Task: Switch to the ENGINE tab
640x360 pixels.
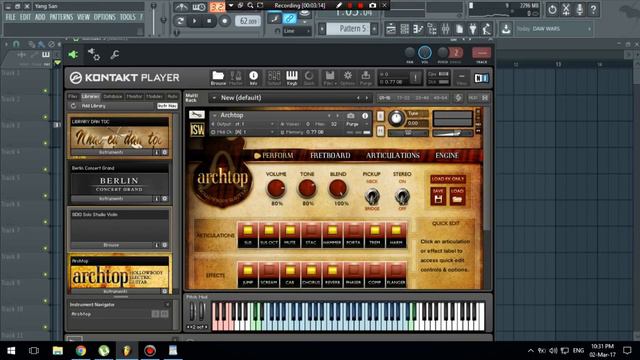Action: coord(447,156)
